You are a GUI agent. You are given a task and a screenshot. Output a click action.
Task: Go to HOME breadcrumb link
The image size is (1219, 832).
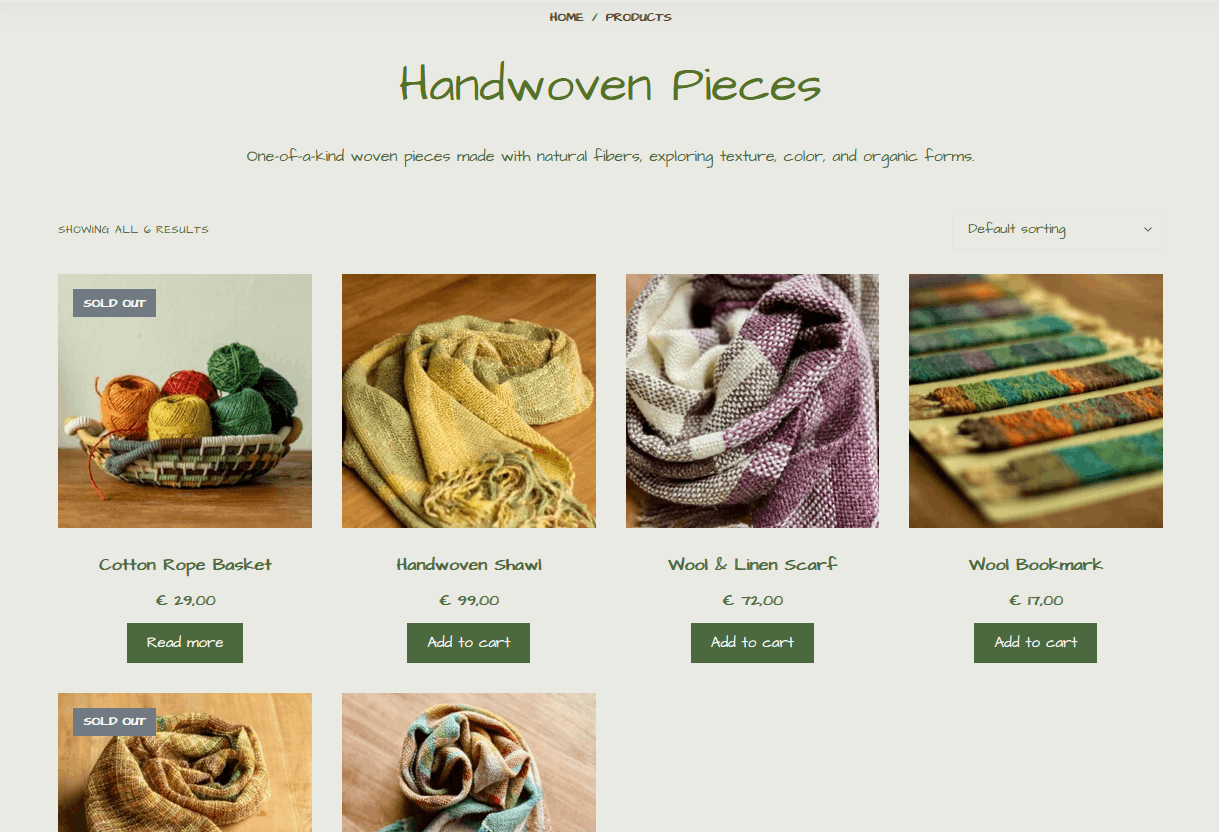(566, 17)
